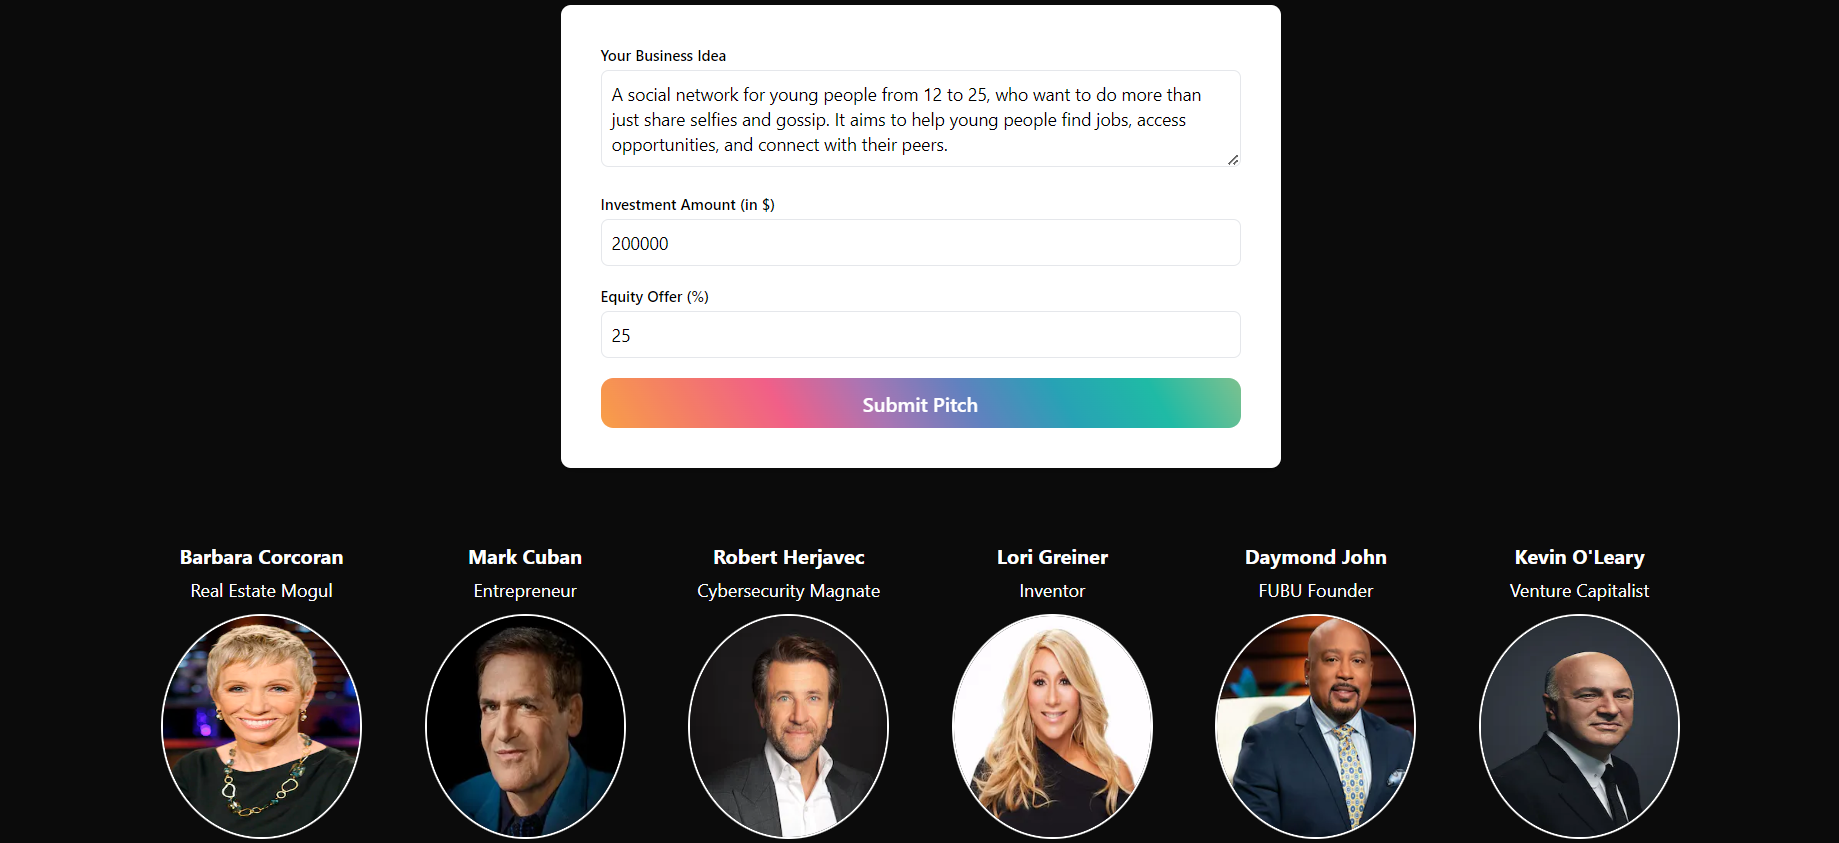Image resolution: width=1839 pixels, height=843 pixels.
Task: Click the Equity Offer percentage field
Action: coord(920,335)
